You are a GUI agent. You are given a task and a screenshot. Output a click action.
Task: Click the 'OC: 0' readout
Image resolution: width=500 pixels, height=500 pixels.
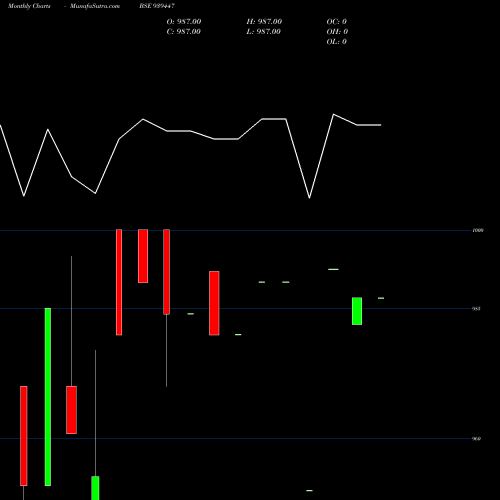[336, 22]
